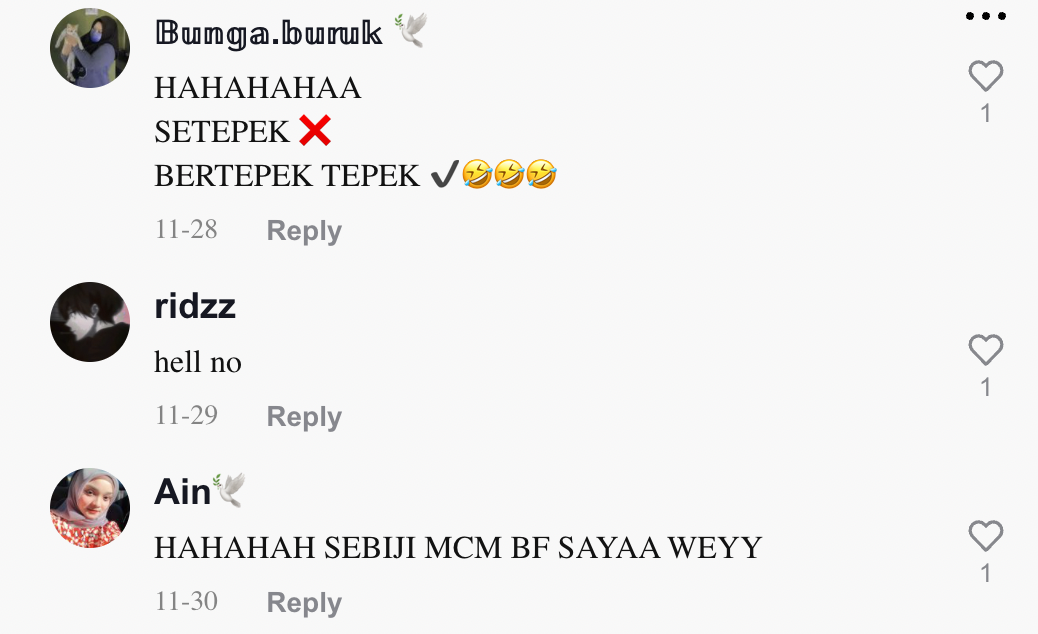Select the "HAHAHAH SEBIJI MCM BF SAYAA WEYY" comment
Viewport: 1038px width, 634px height.
pyautogui.click(x=458, y=548)
